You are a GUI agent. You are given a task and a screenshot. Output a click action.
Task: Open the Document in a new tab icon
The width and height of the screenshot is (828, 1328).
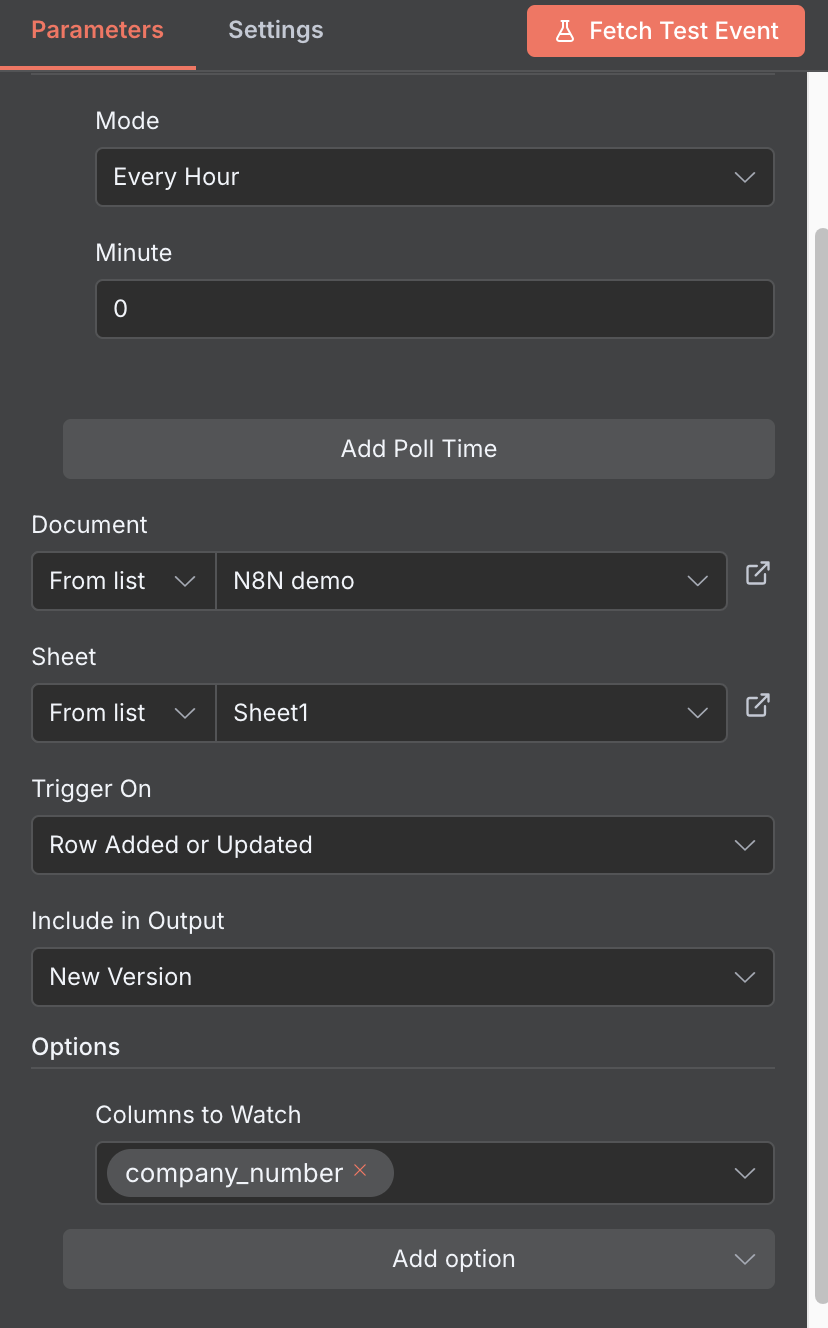click(757, 574)
